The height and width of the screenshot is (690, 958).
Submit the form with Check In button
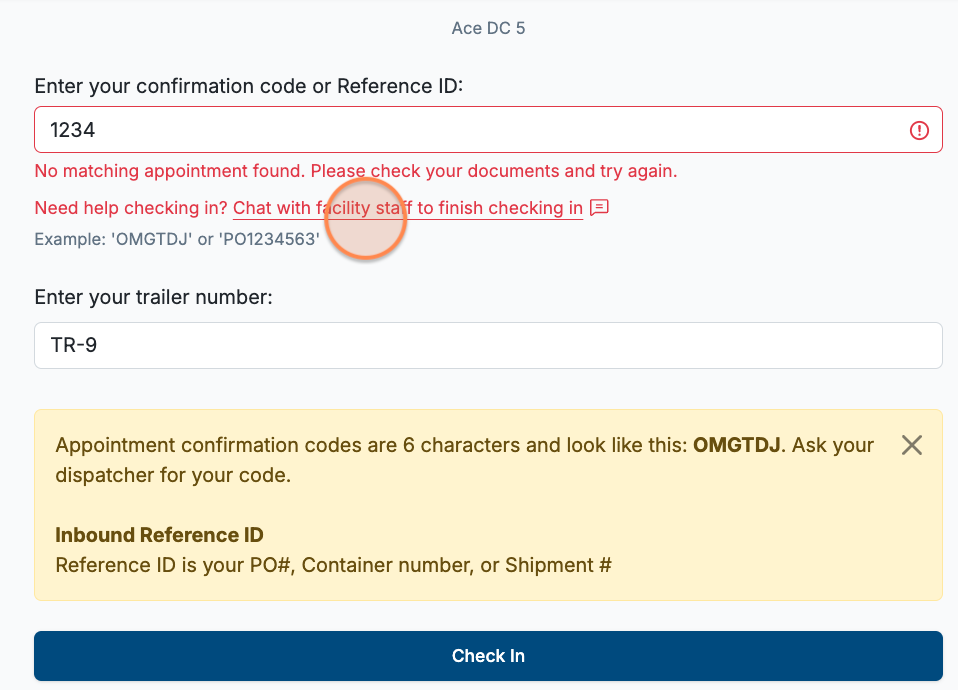pos(488,656)
